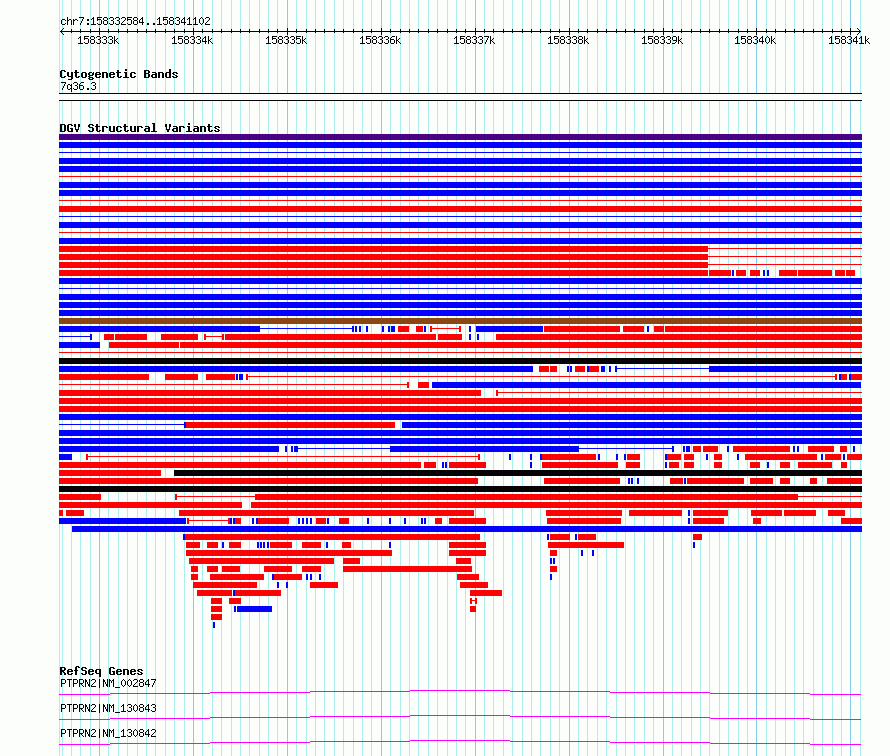This screenshot has height=756, width=890.
Task: Click the purple variant bar atop DGV track
Action: [460, 137]
